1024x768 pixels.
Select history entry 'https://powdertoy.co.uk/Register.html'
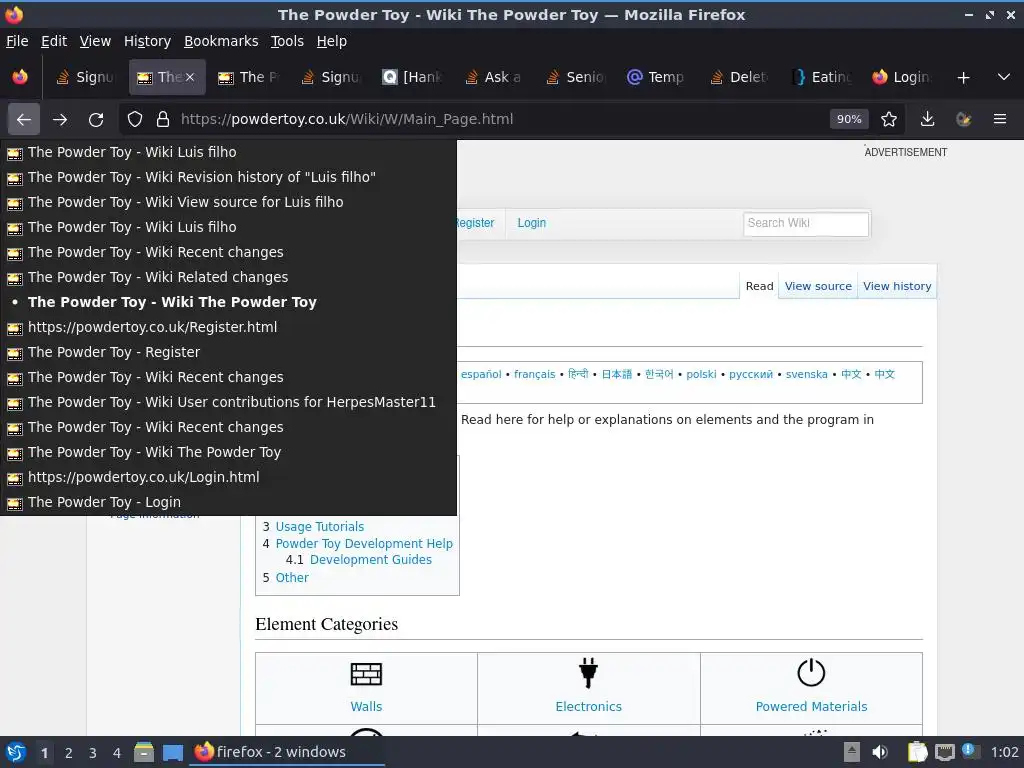[x=228, y=327]
